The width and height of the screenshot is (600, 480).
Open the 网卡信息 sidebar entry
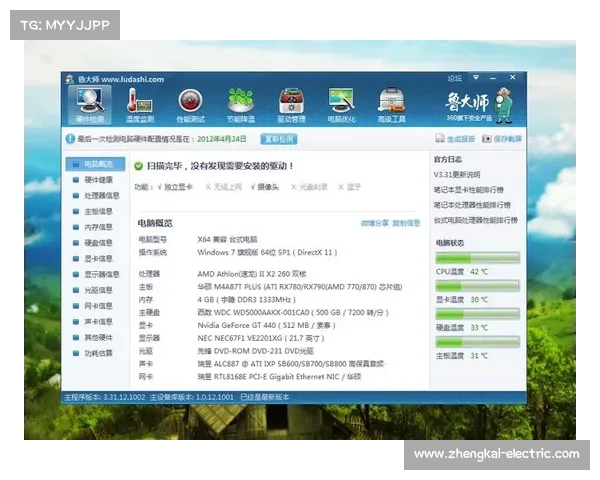[93, 306]
